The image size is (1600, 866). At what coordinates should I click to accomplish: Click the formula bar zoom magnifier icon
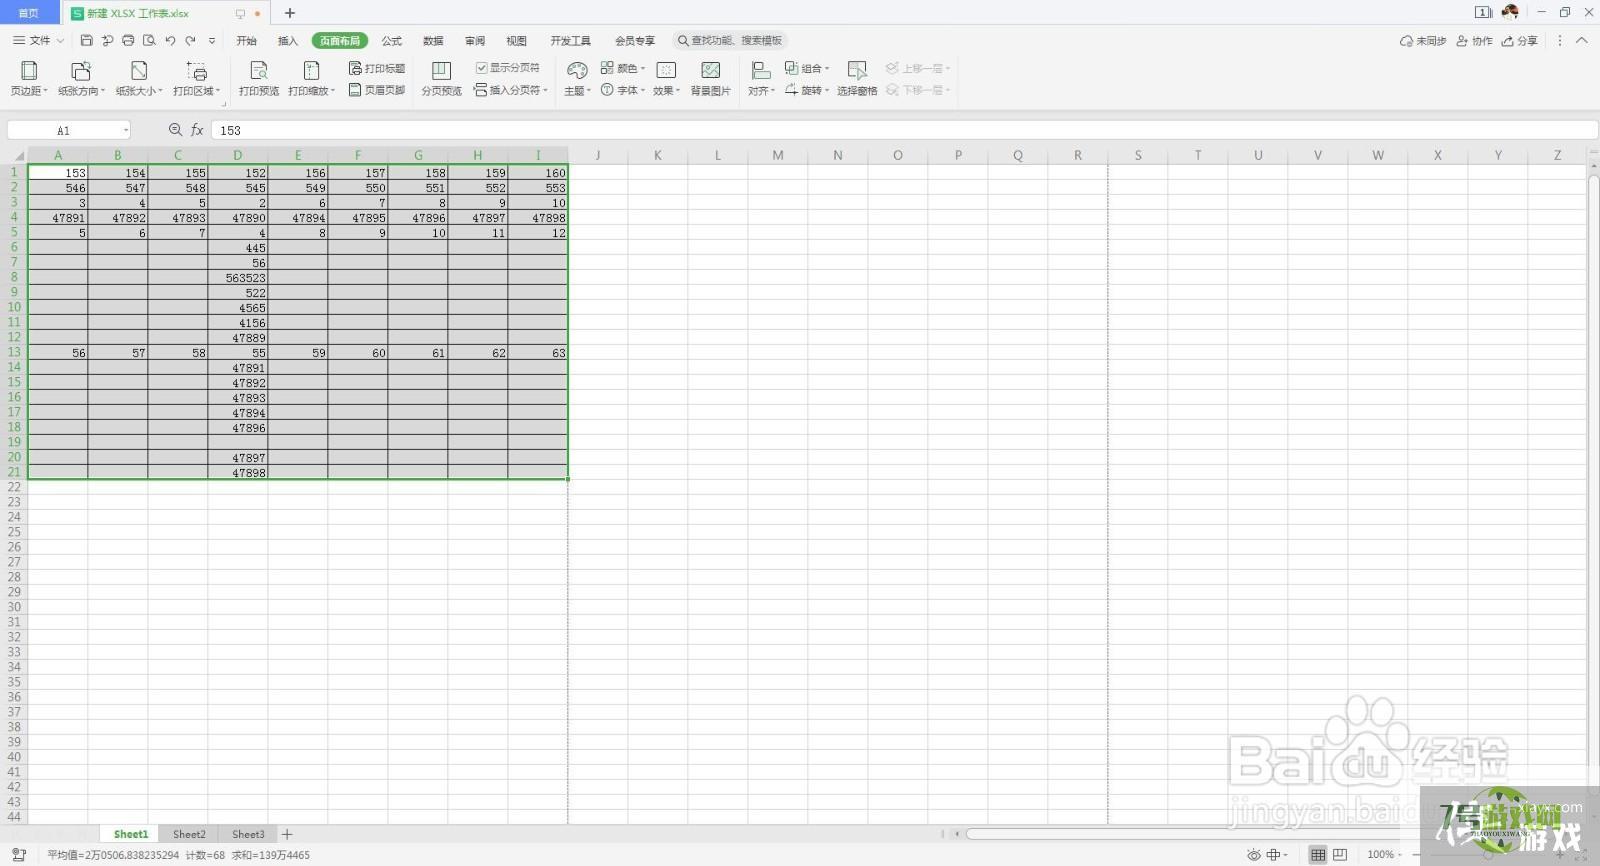coord(175,130)
